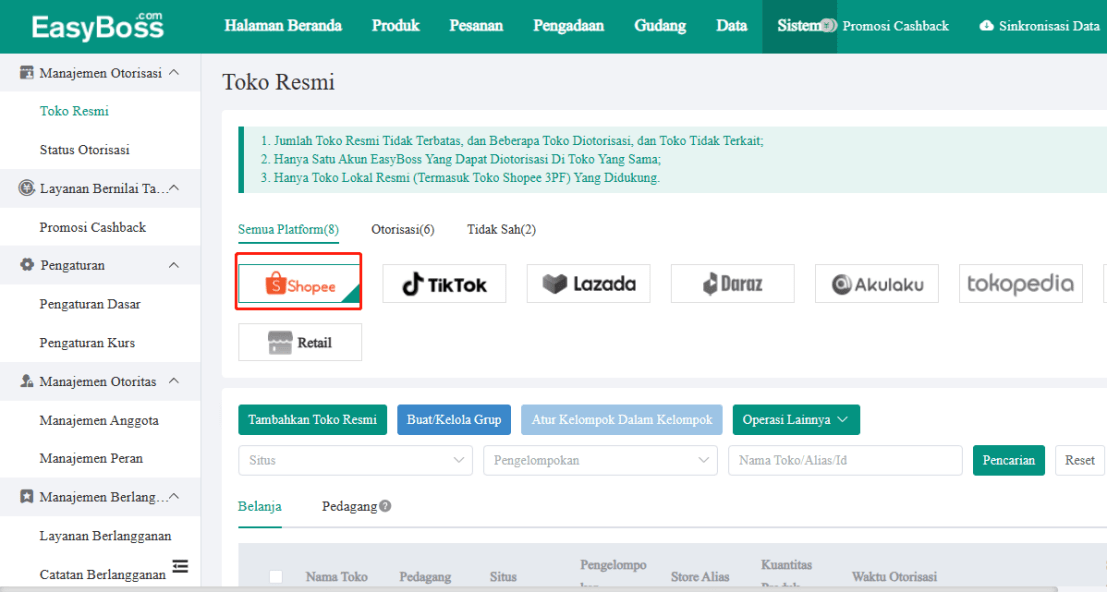Click the Promosi Cashback coin icon

tap(829, 26)
